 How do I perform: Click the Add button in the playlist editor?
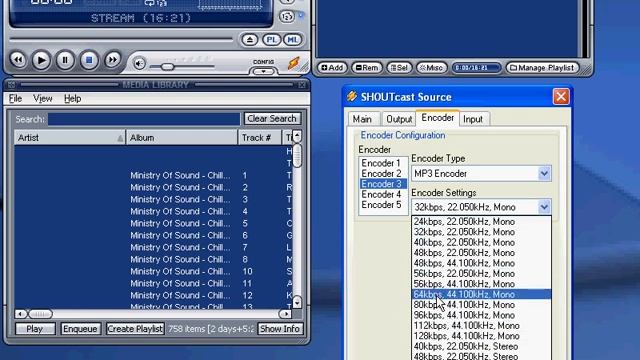click(x=332, y=68)
